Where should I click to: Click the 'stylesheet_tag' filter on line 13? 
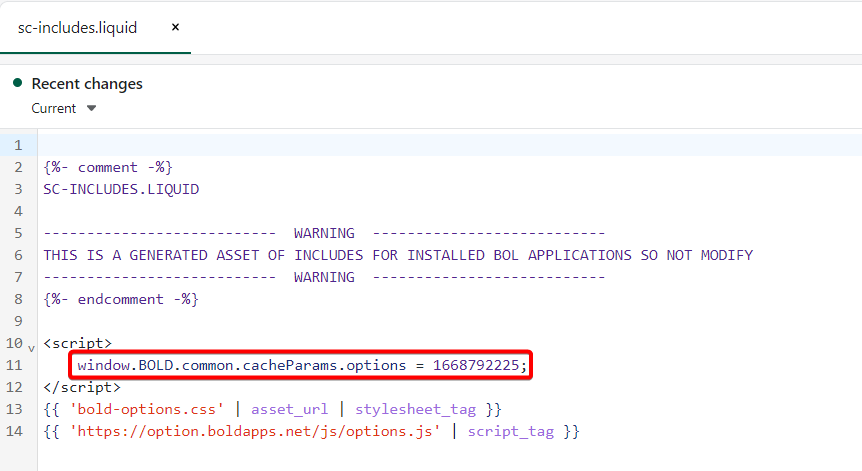coord(416,409)
